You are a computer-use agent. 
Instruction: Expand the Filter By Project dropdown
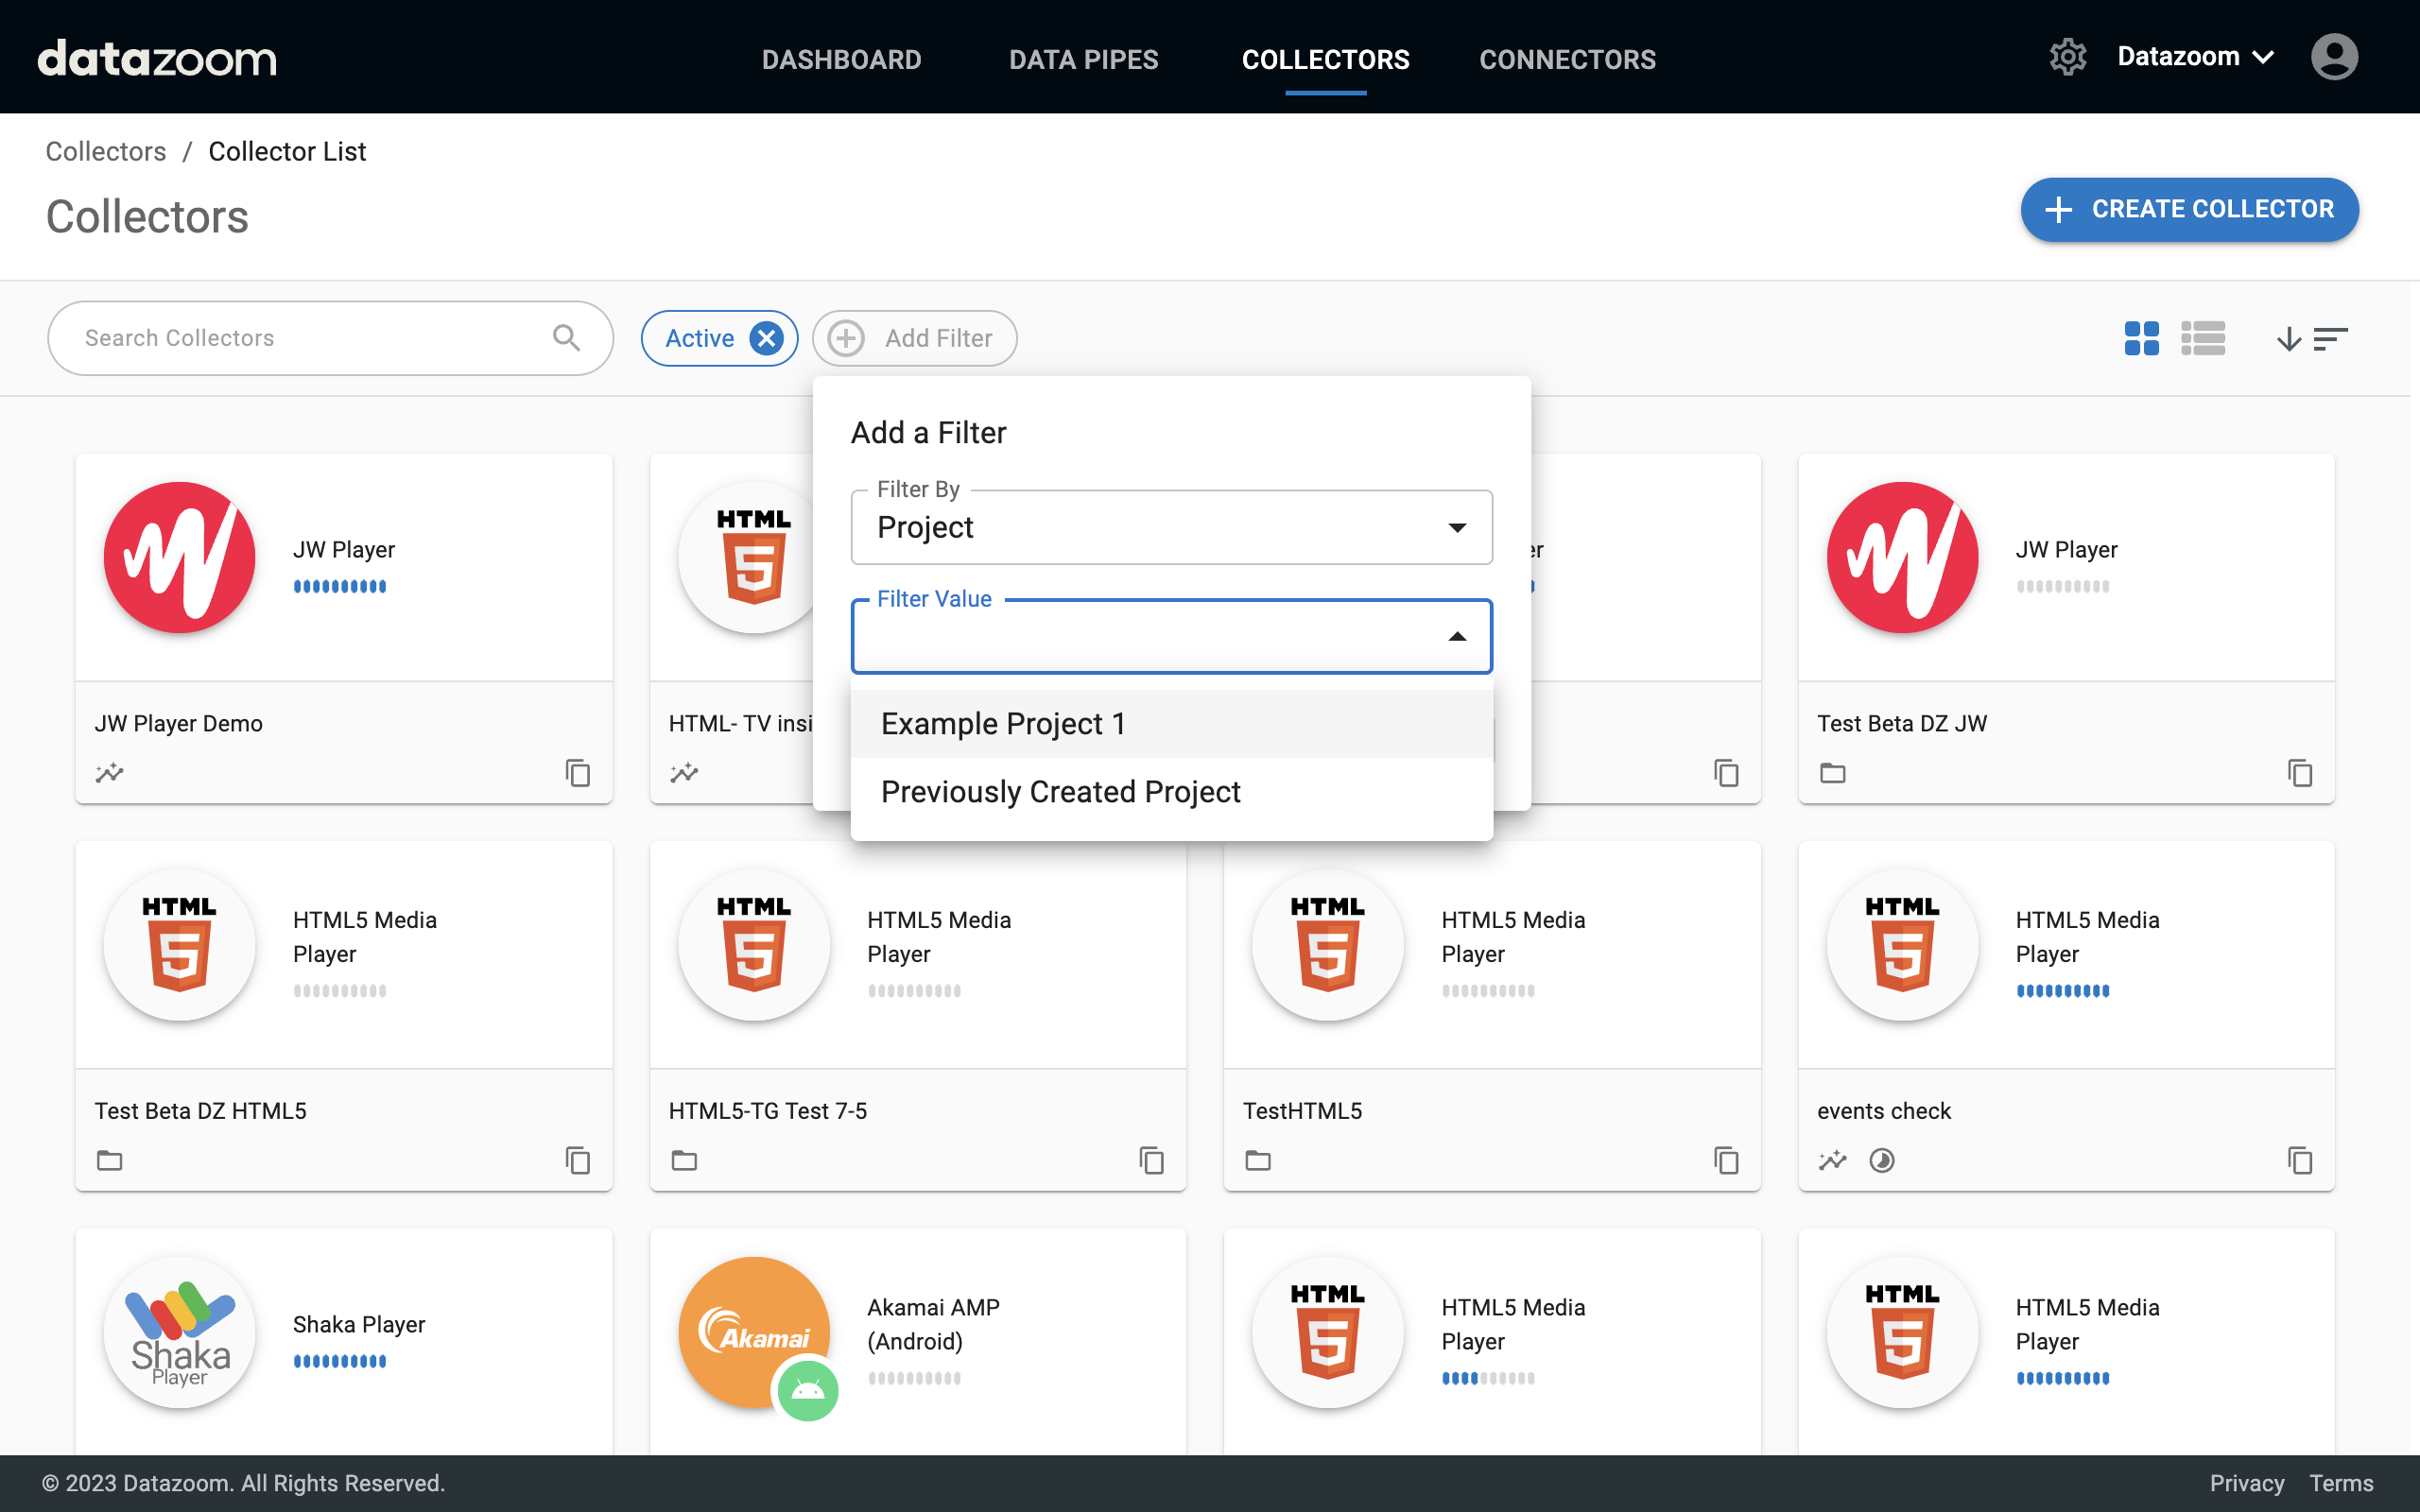(1171, 527)
